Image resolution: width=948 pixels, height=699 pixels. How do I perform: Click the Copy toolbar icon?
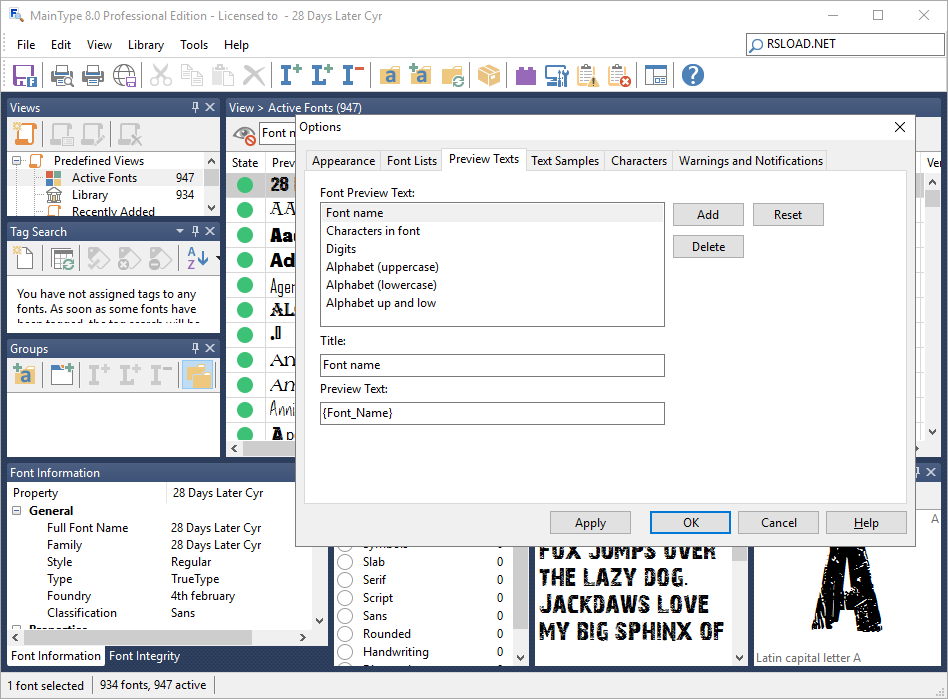[192, 76]
